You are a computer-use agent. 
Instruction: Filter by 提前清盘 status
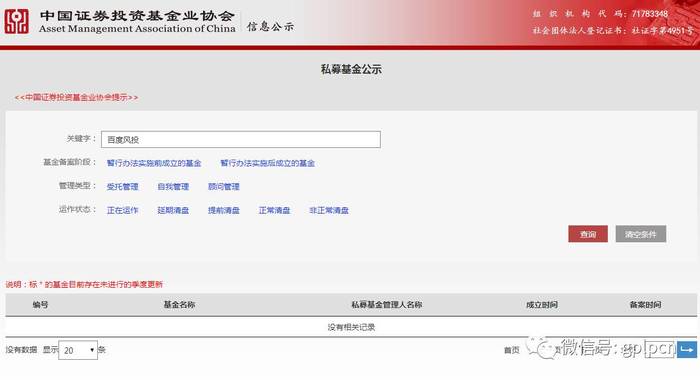[224, 210]
